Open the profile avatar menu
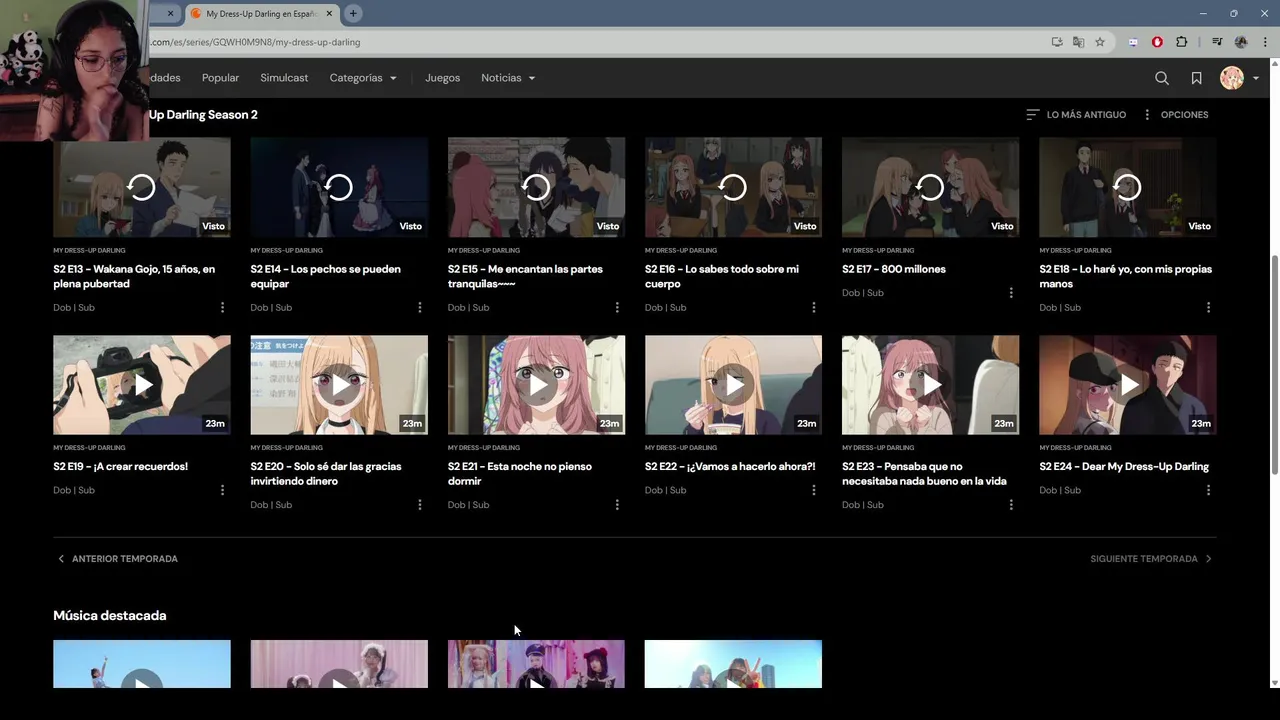This screenshot has height=720, width=1280. point(1239,78)
